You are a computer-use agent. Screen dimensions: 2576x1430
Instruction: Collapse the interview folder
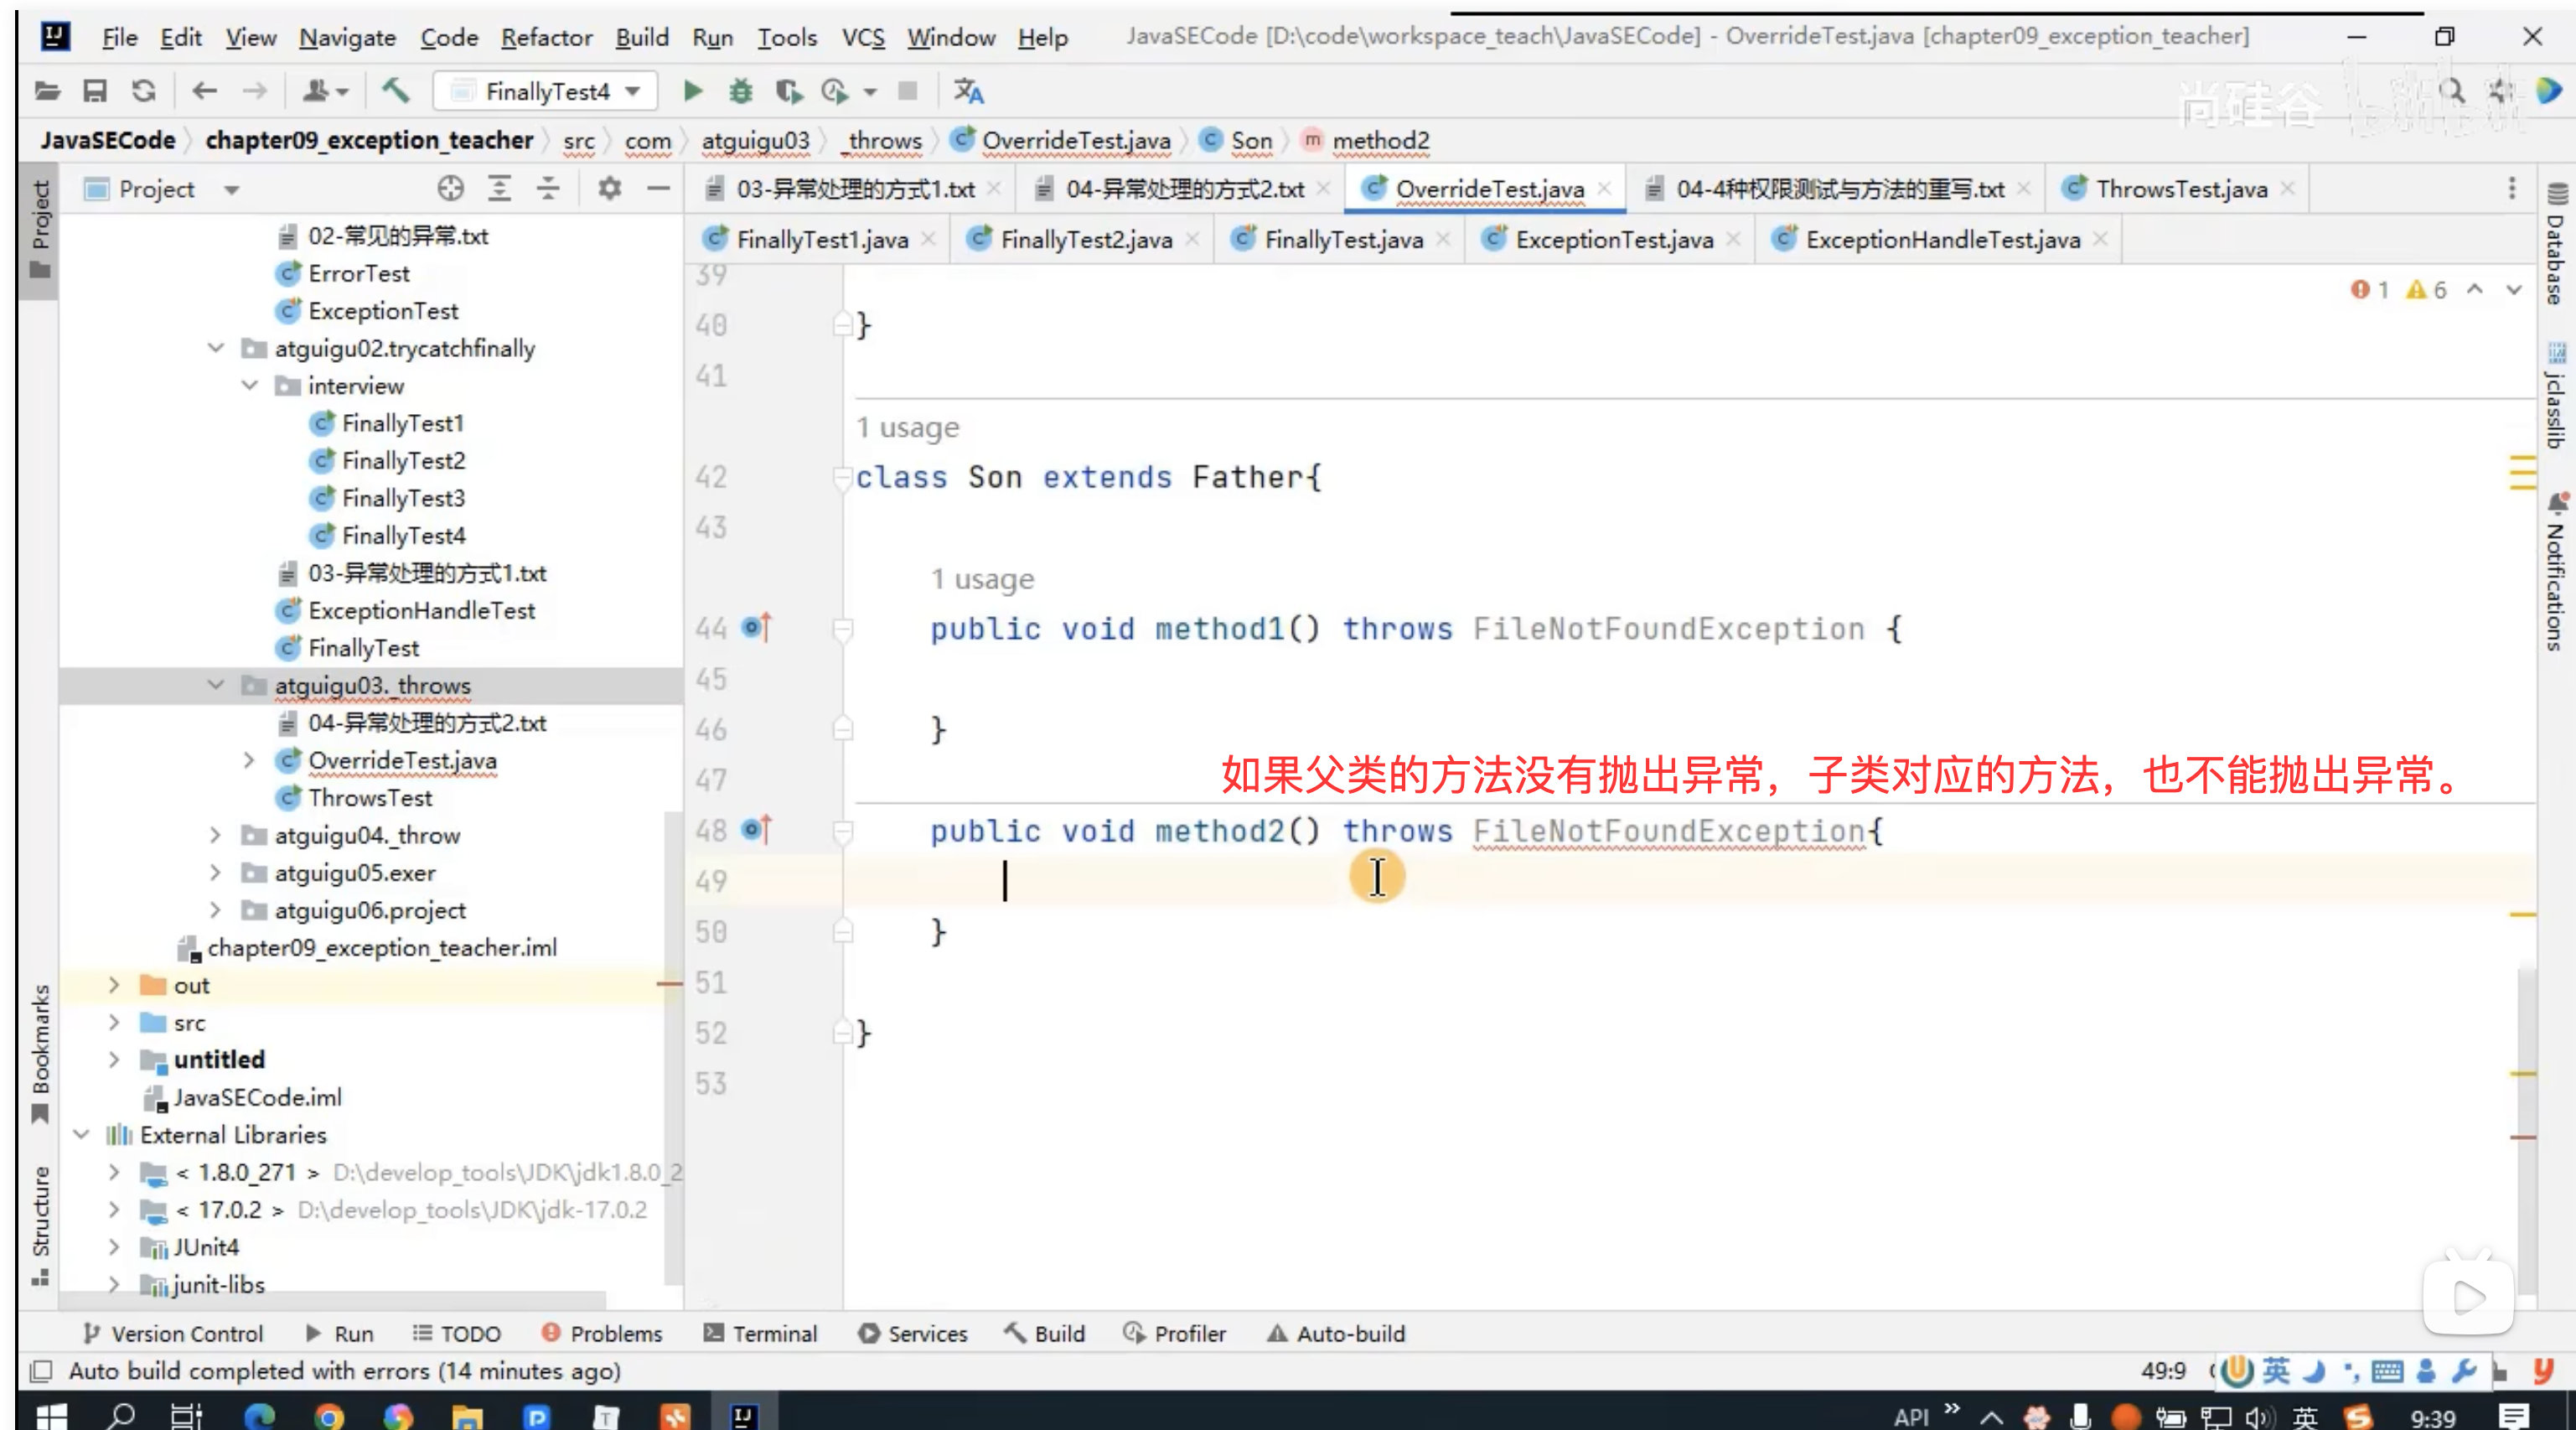tap(250, 386)
